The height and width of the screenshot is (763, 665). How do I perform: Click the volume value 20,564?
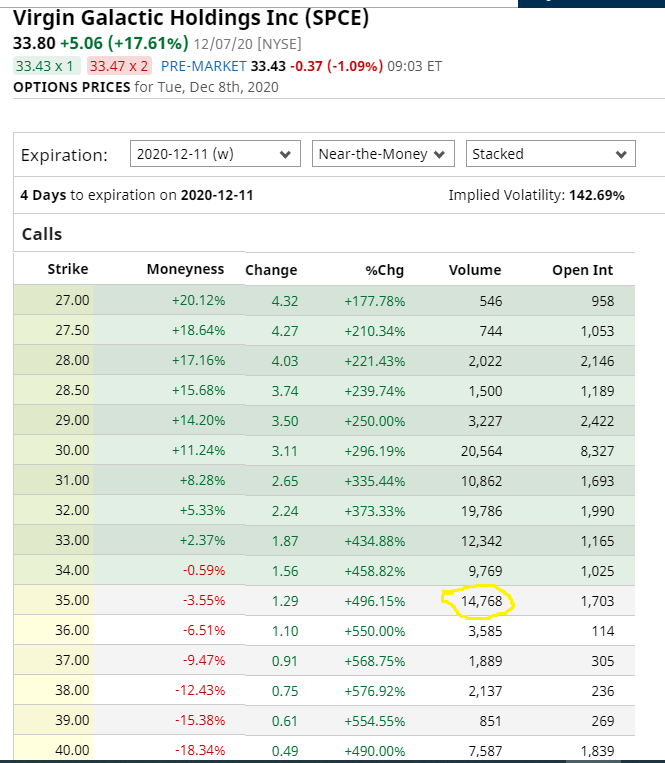481,451
